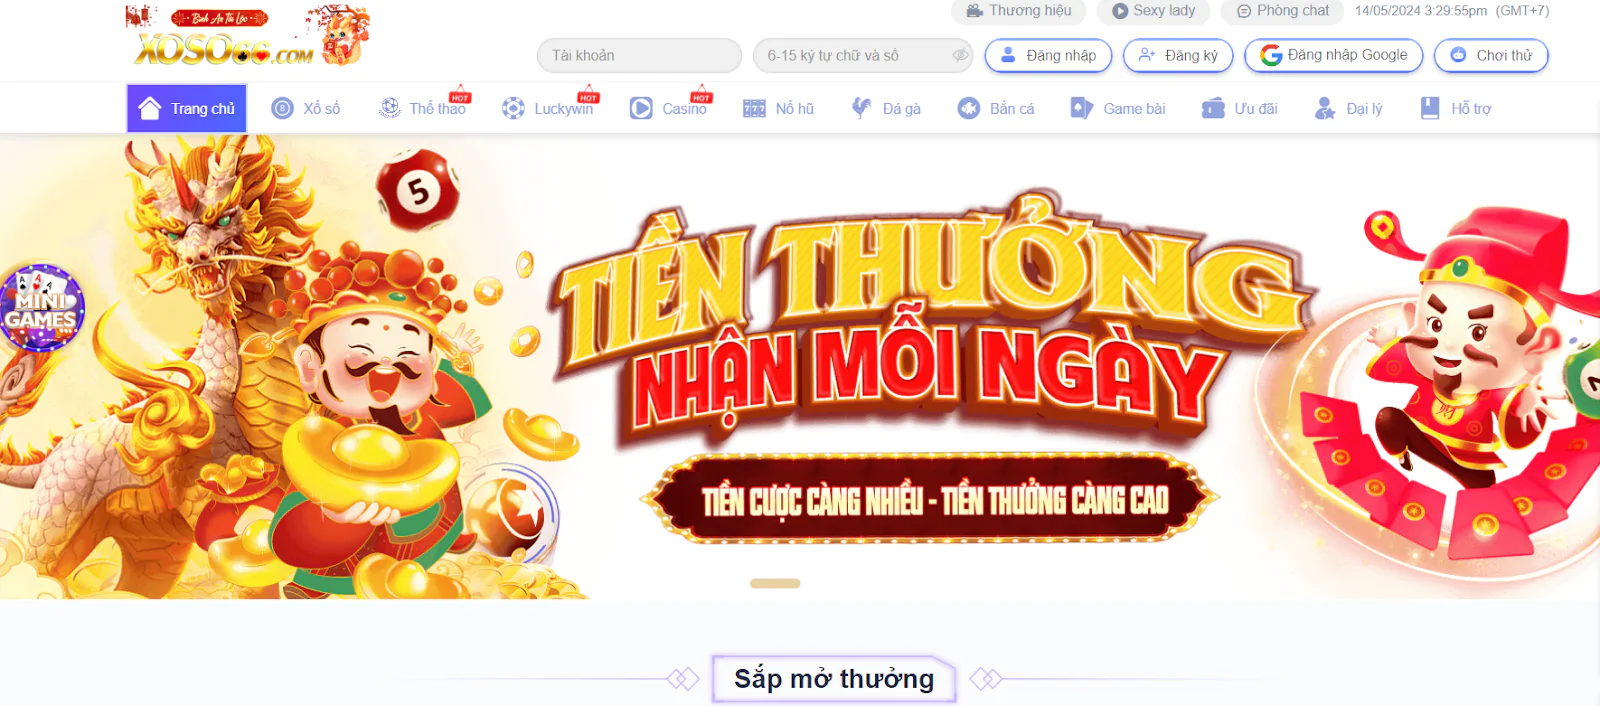Sign in with Đăng nhập Google
This screenshot has width=1600, height=706.
pos(1334,55)
